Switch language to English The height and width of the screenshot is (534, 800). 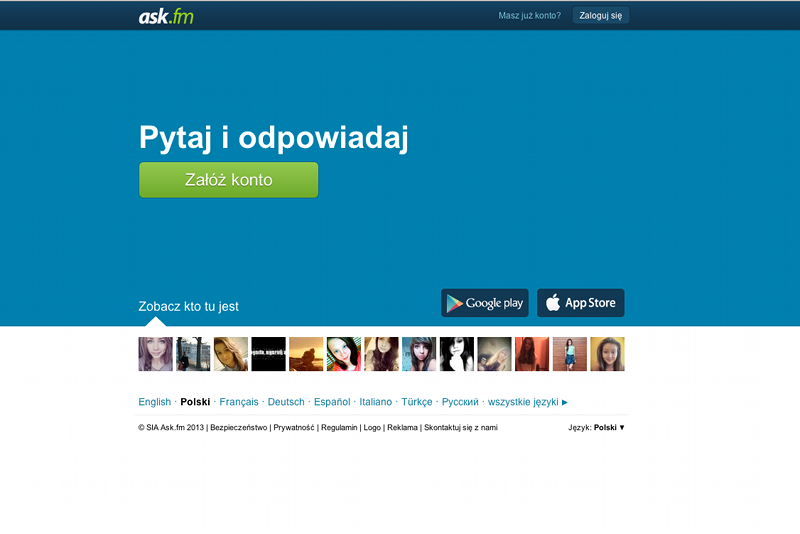click(x=155, y=402)
